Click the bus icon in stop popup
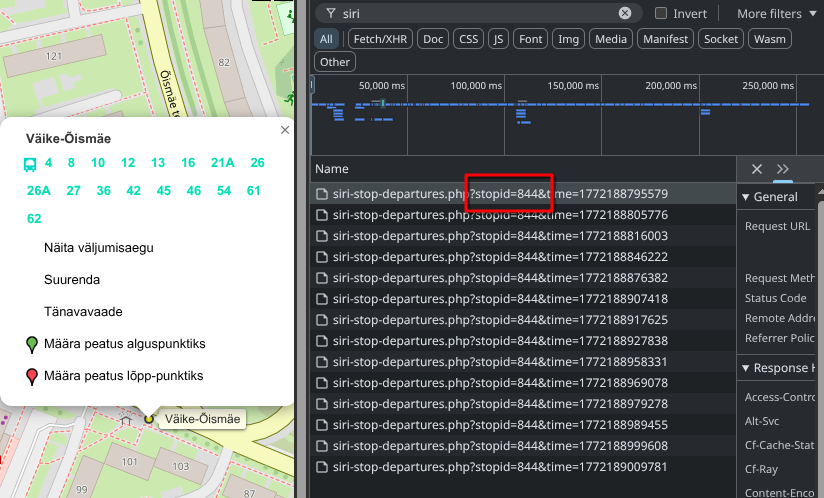Viewport: 824px width, 498px height. pos(31,163)
